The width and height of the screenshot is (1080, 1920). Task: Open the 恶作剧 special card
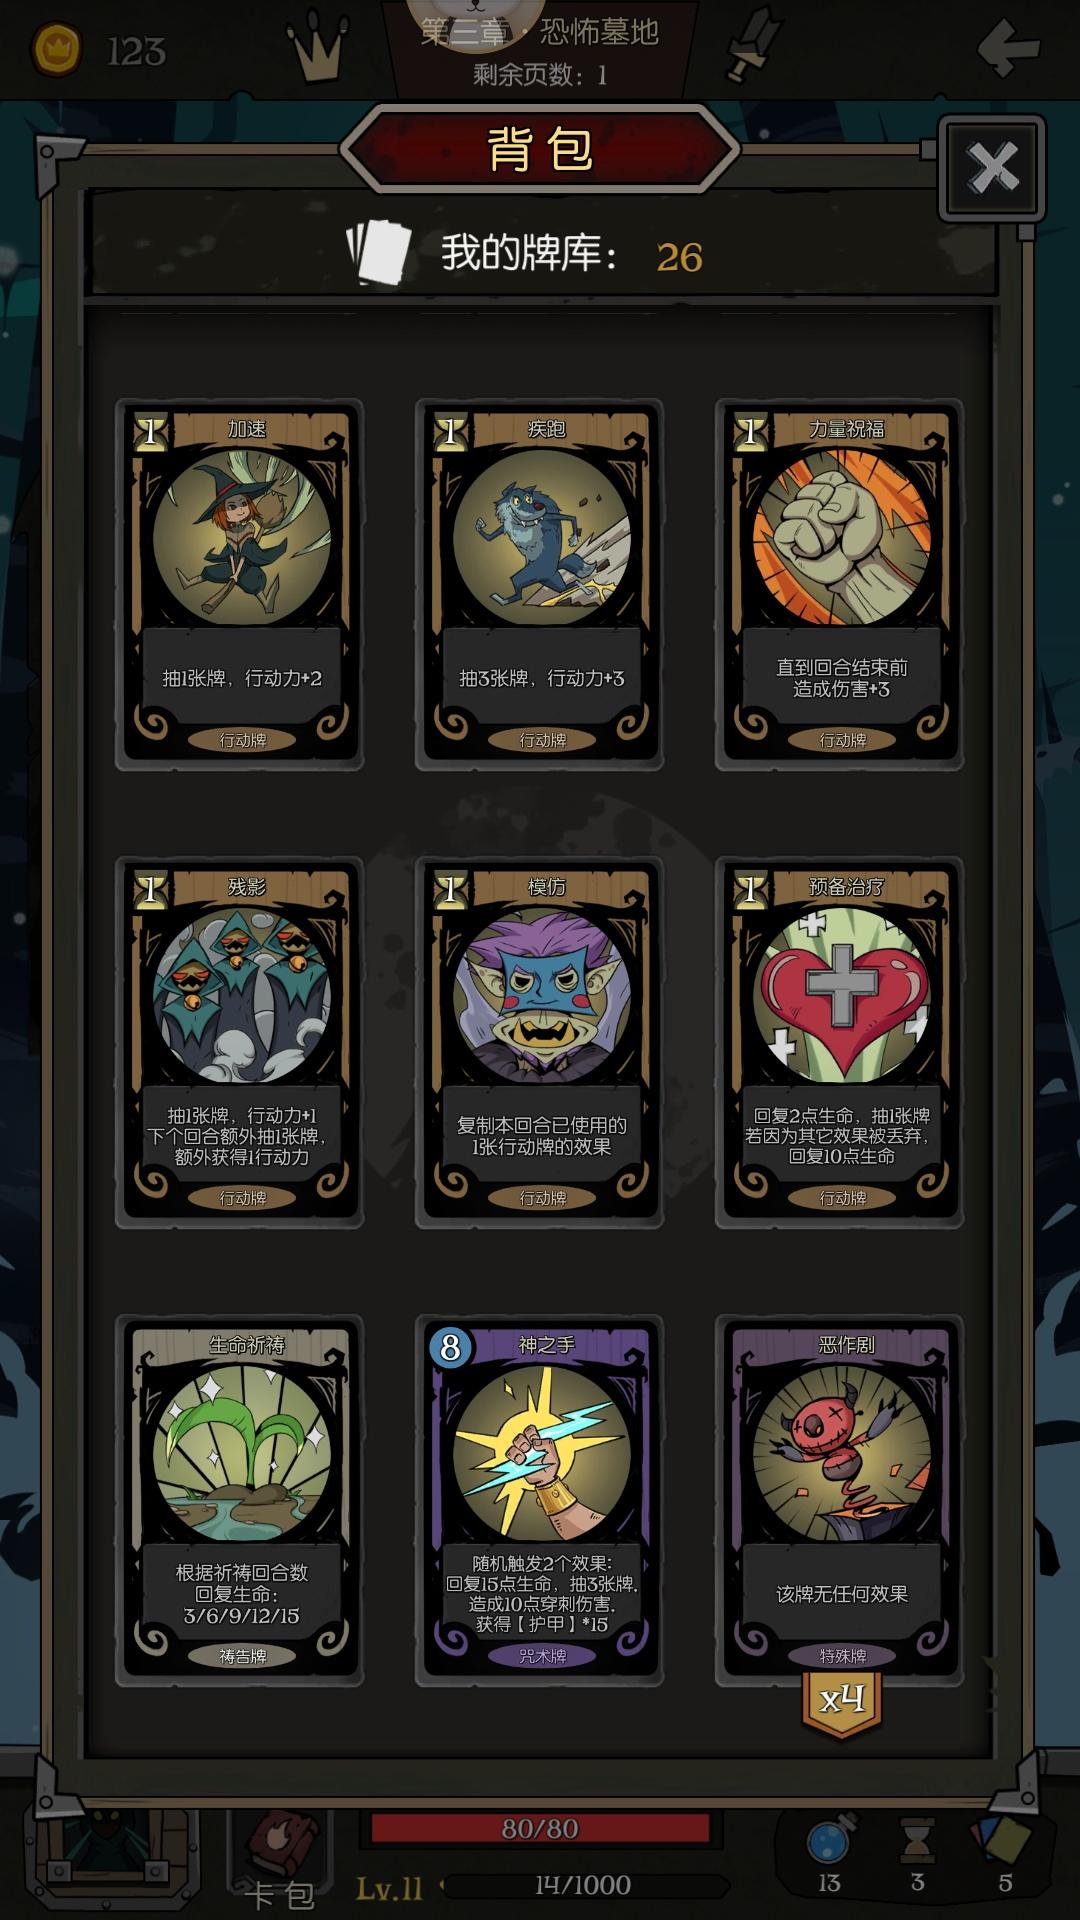pos(840,1501)
